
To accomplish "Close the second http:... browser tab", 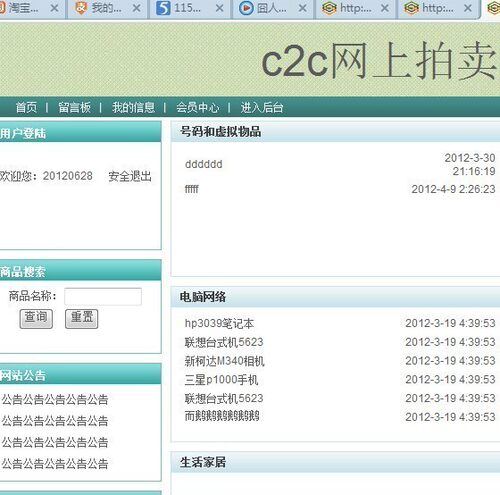I will (468, 8).
